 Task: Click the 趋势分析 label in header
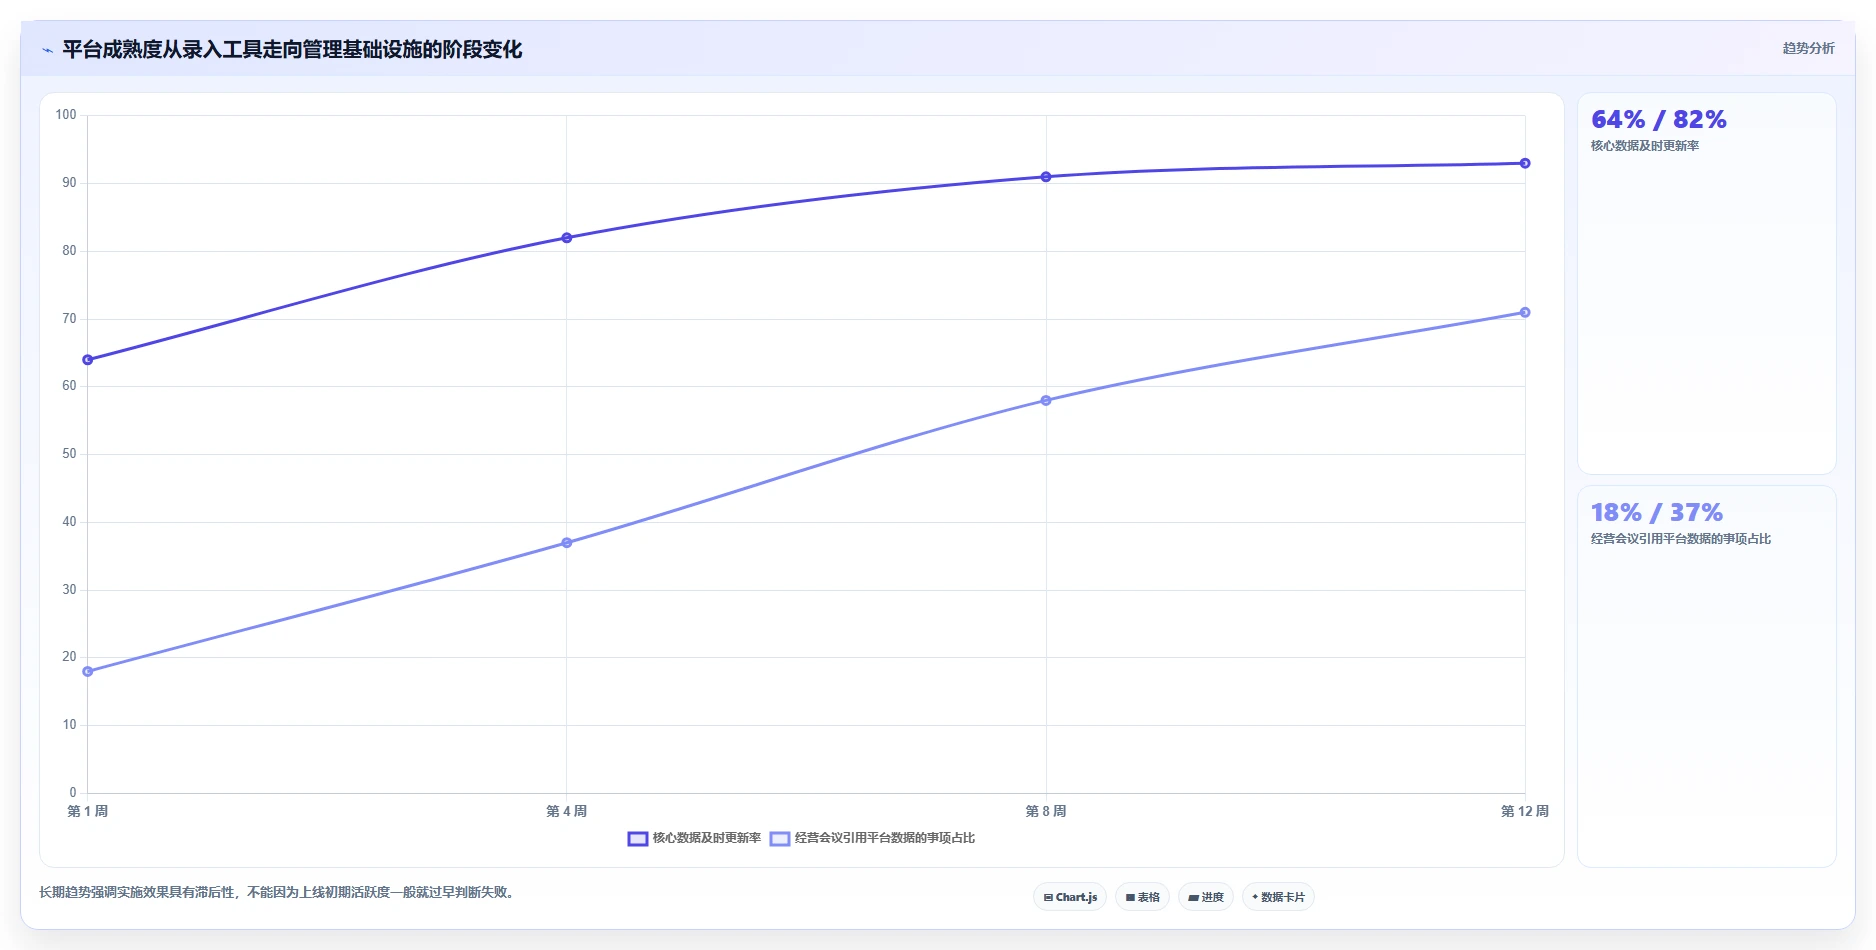click(x=1808, y=48)
